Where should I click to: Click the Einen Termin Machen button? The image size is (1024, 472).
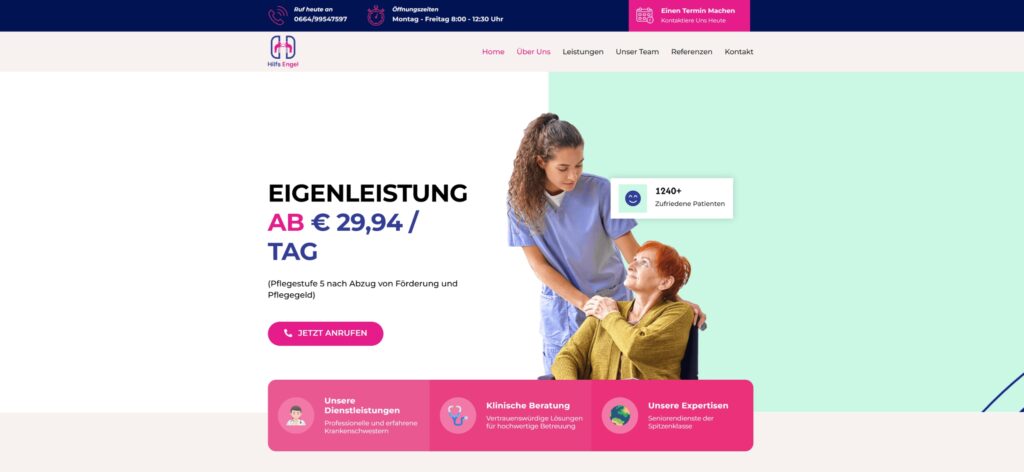(x=689, y=16)
